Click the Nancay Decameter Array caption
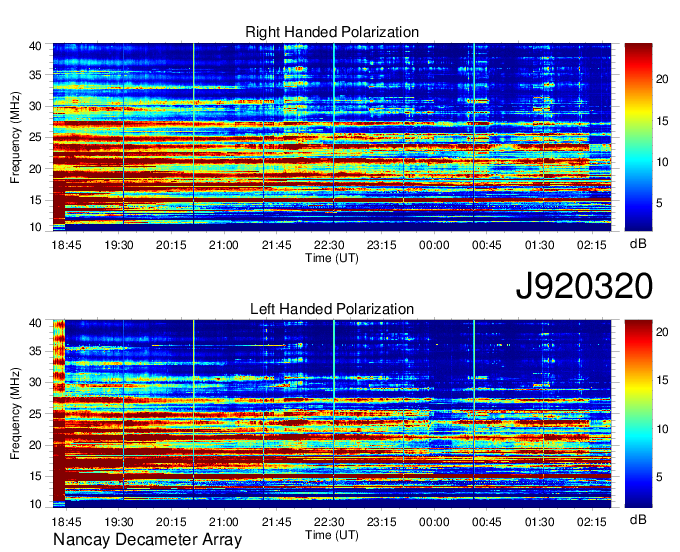 click(x=147, y=540)
